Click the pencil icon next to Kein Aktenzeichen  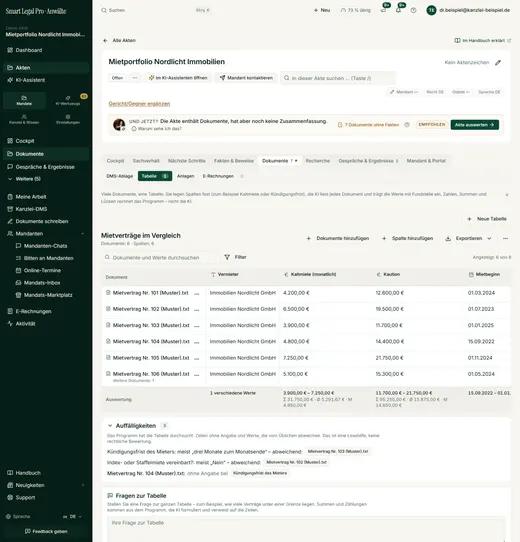pos(498,63)
